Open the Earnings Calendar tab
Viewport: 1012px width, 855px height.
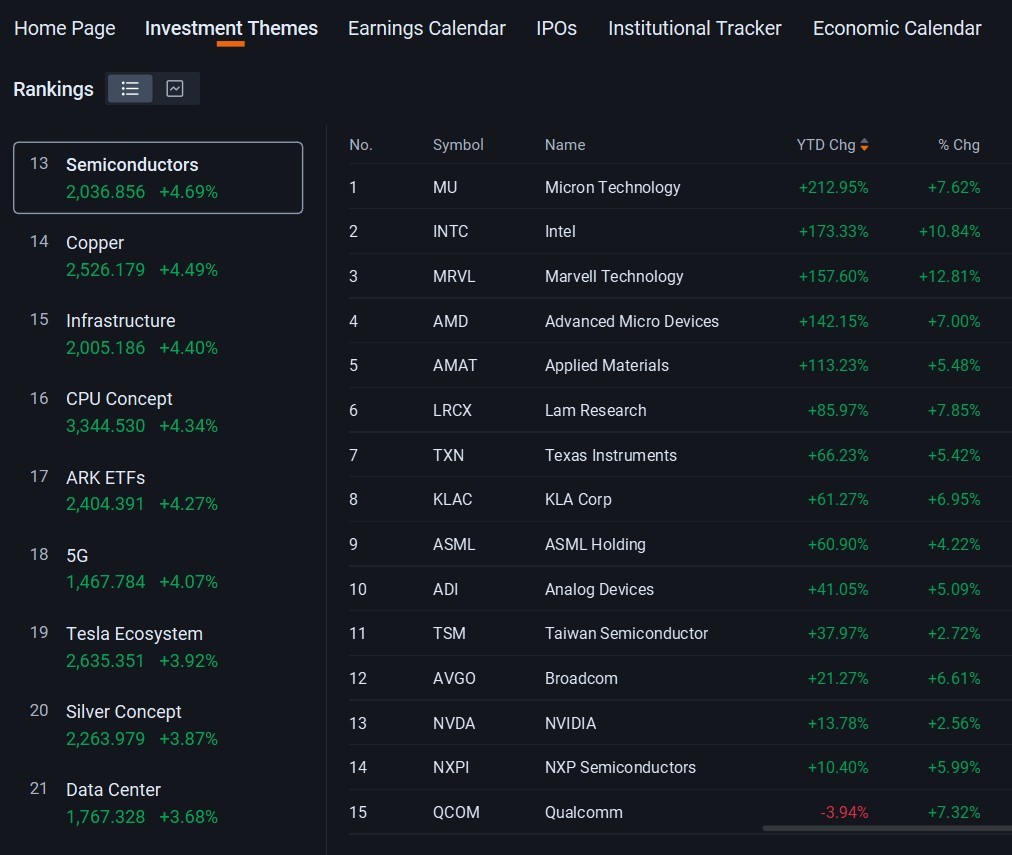[x=427, y=28]
